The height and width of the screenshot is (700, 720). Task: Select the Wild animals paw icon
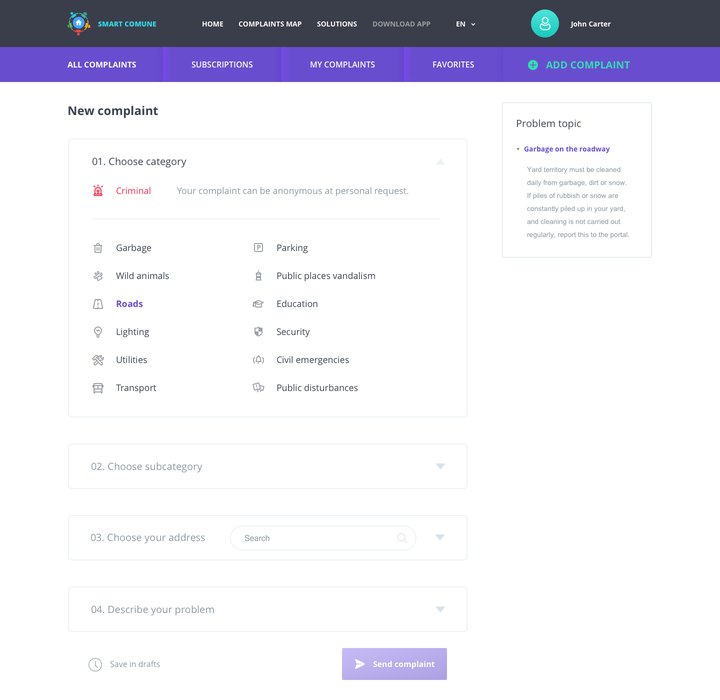(x=98, y=276)
